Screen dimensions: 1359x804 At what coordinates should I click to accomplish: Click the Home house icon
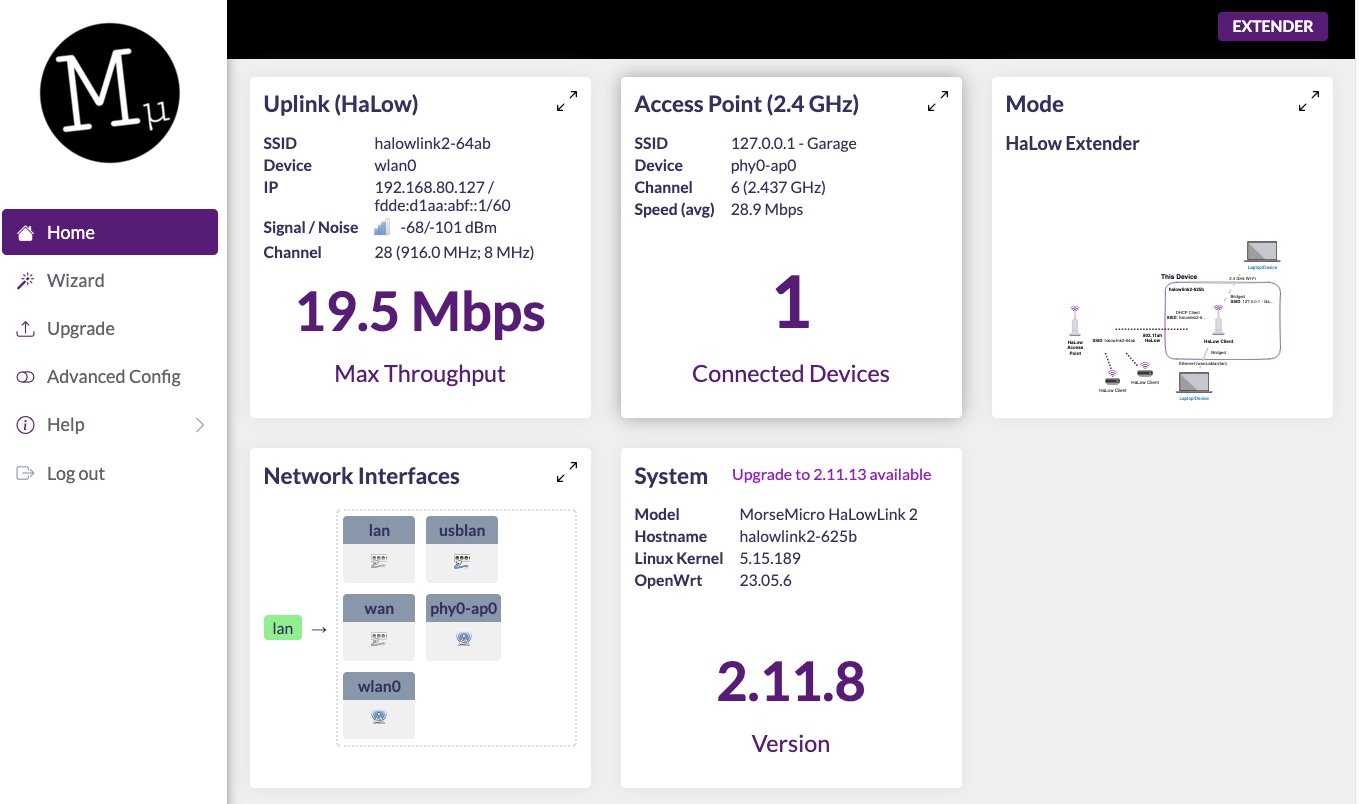[26, 232]
